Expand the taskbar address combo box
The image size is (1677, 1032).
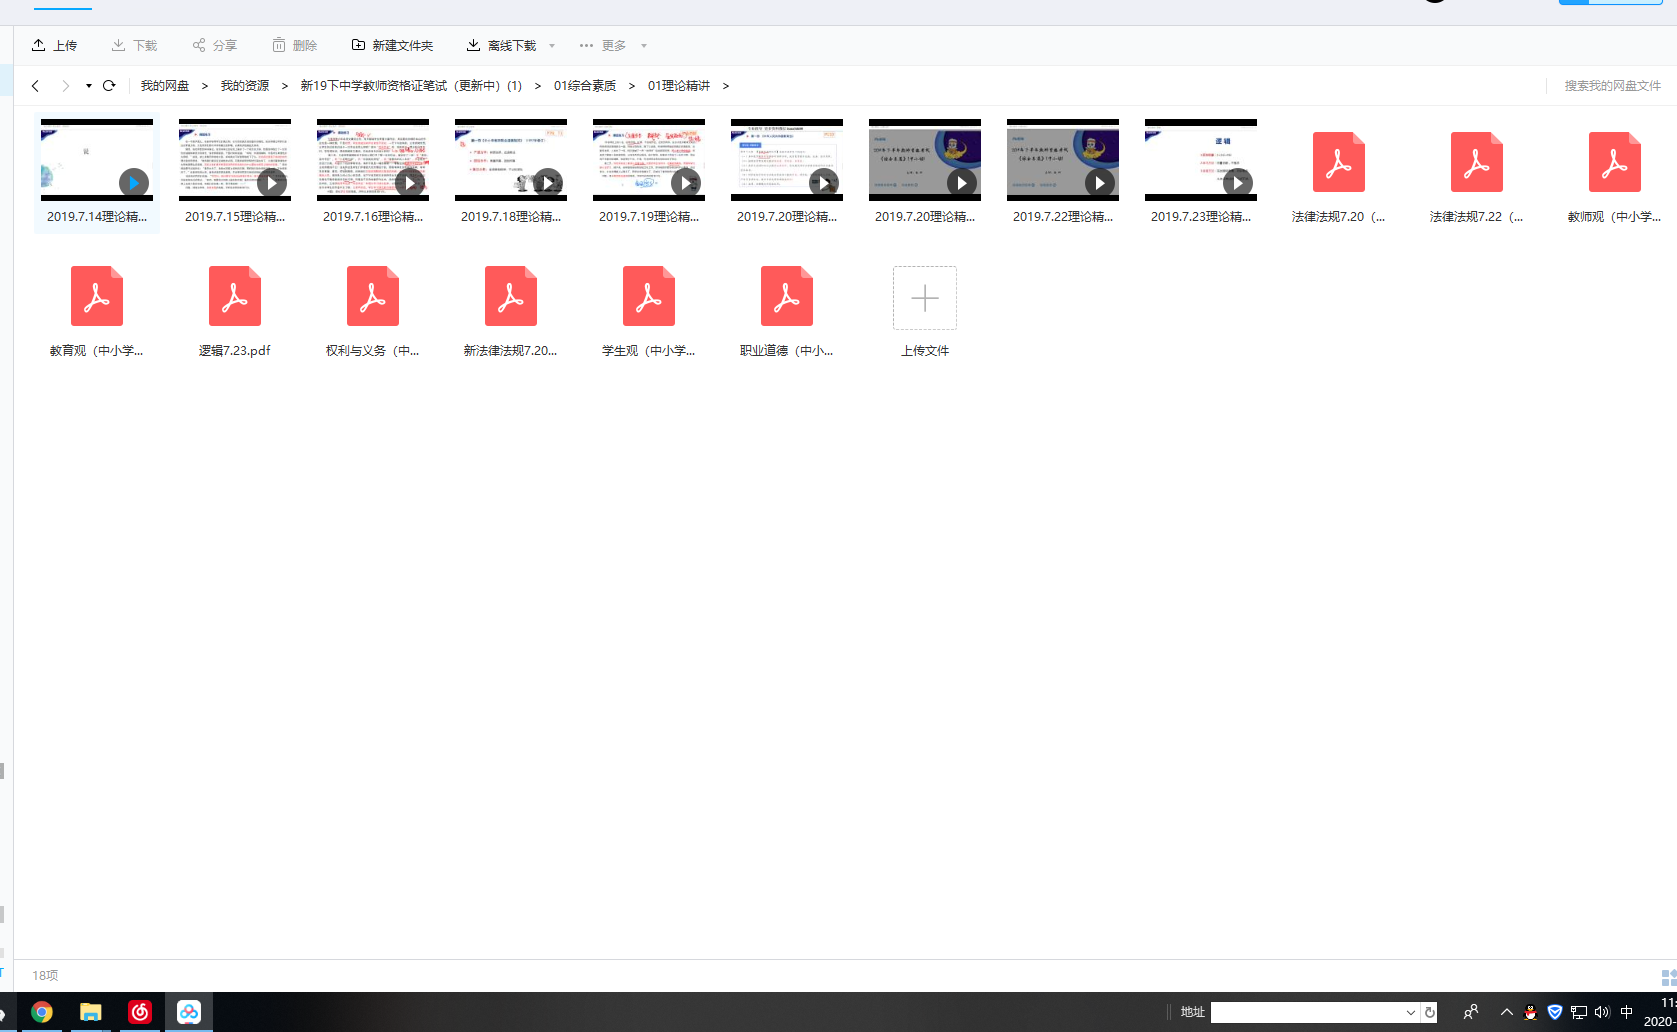[x=1410, y=1012]
